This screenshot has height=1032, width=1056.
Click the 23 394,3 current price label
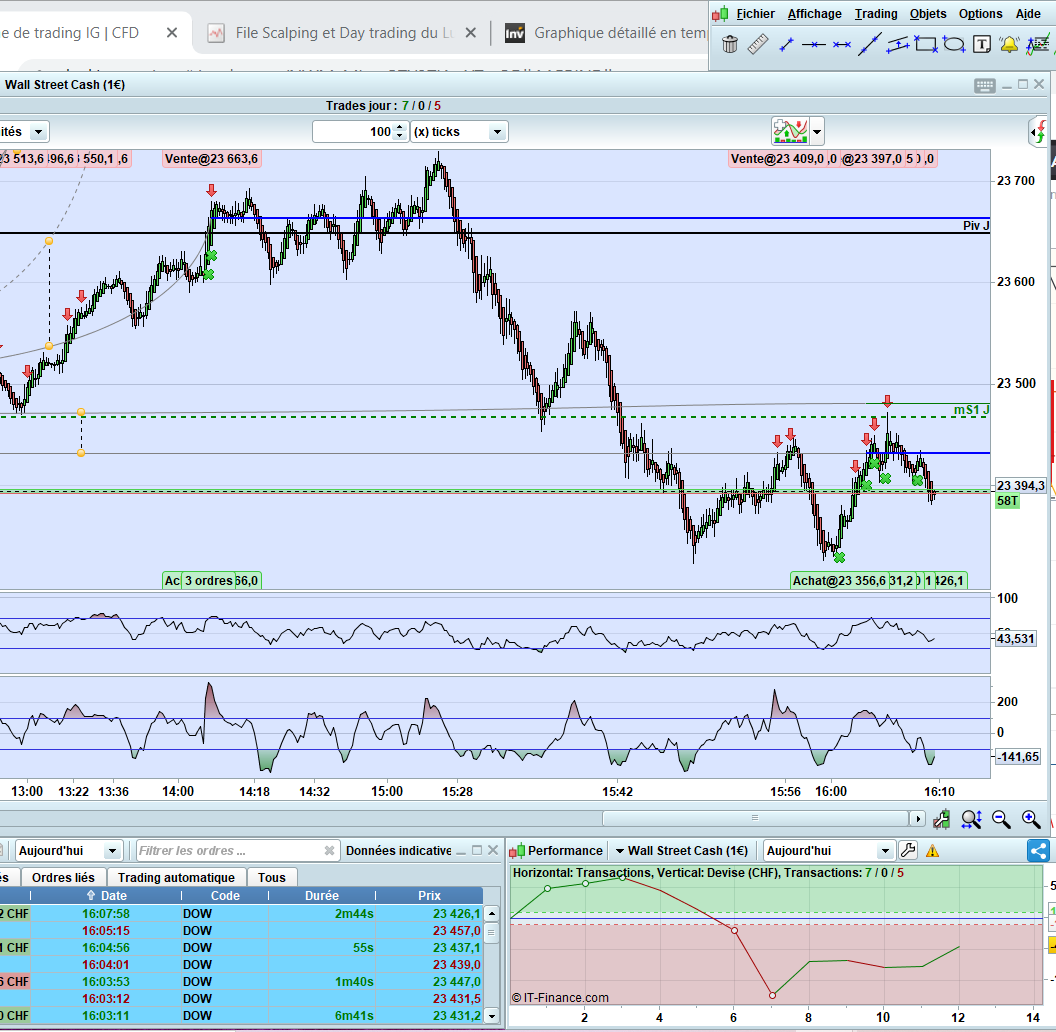[x=1020, y=486]
